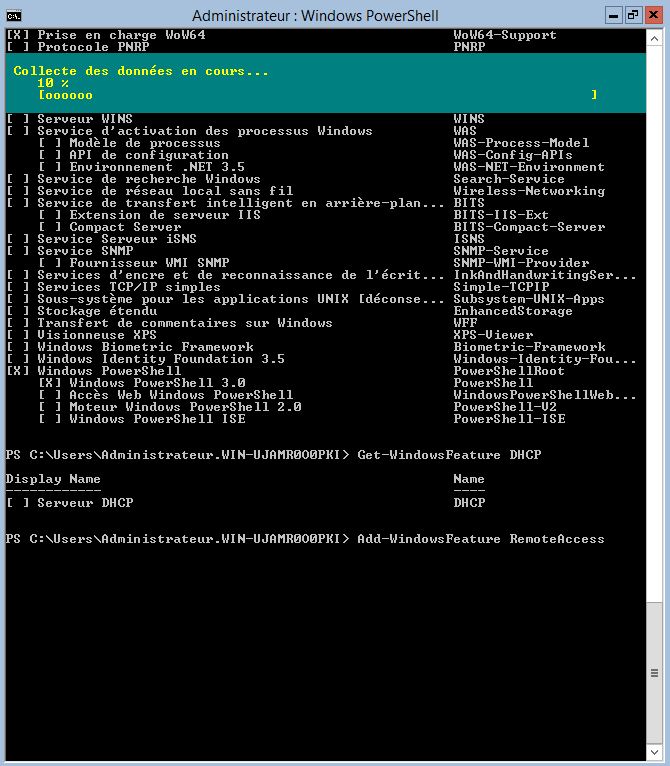Image resolution: width=670 pixels, height=766 pixels.
Task: Click the 'PowerShellRoot' feature name
Action: coord(509,371)
